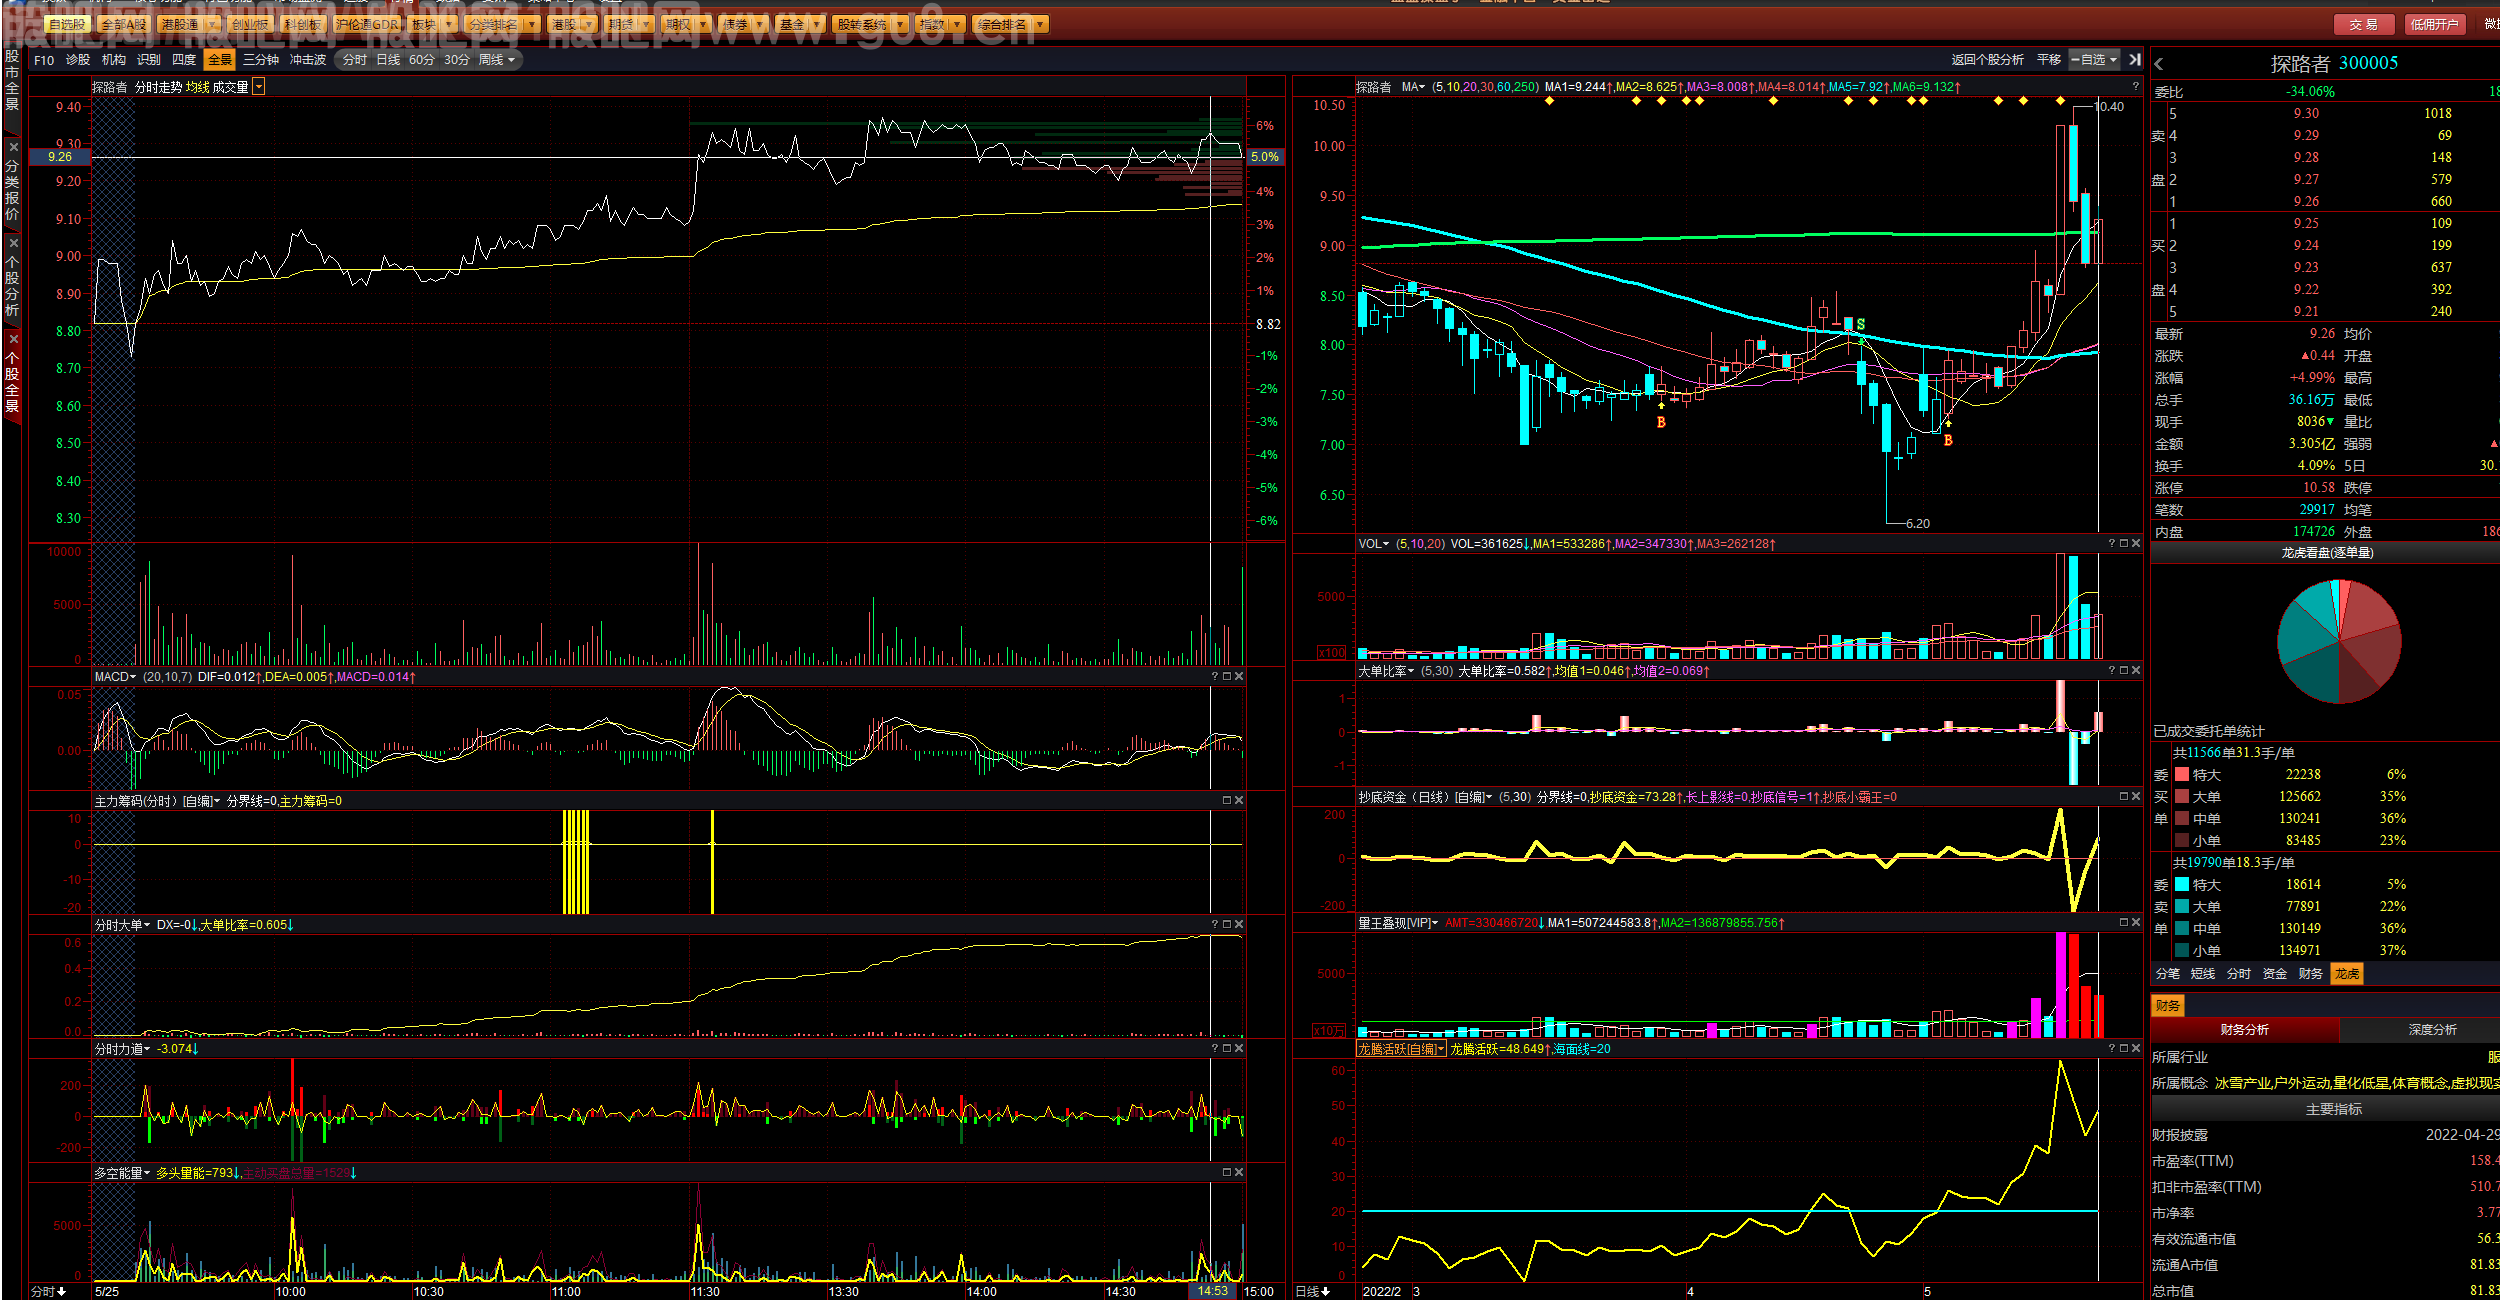Maximize the 分时力道 indicator panel
2500x1300 pixels.
tap(1227, 1049)
